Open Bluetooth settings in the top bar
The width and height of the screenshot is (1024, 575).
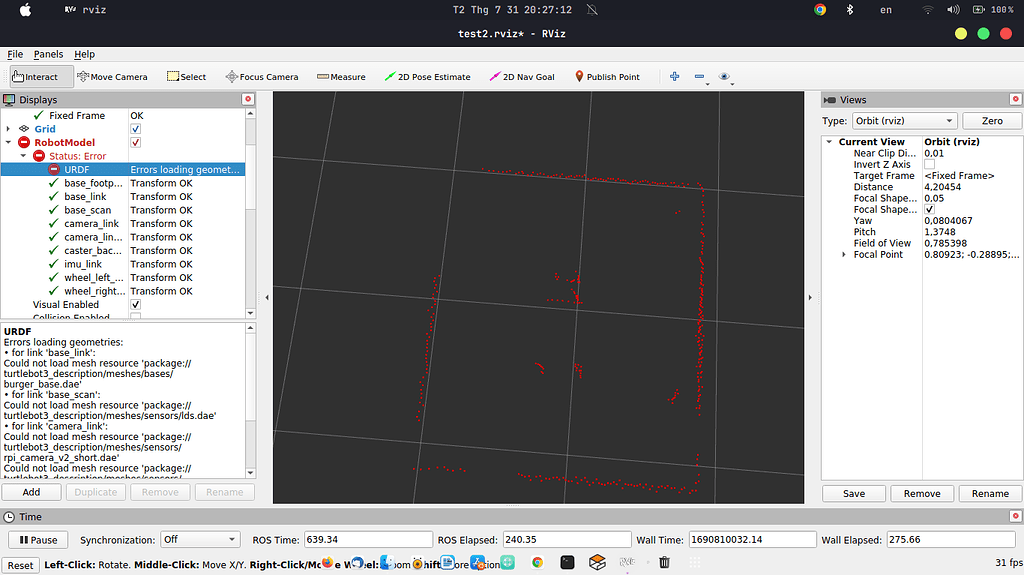(850, 10)
